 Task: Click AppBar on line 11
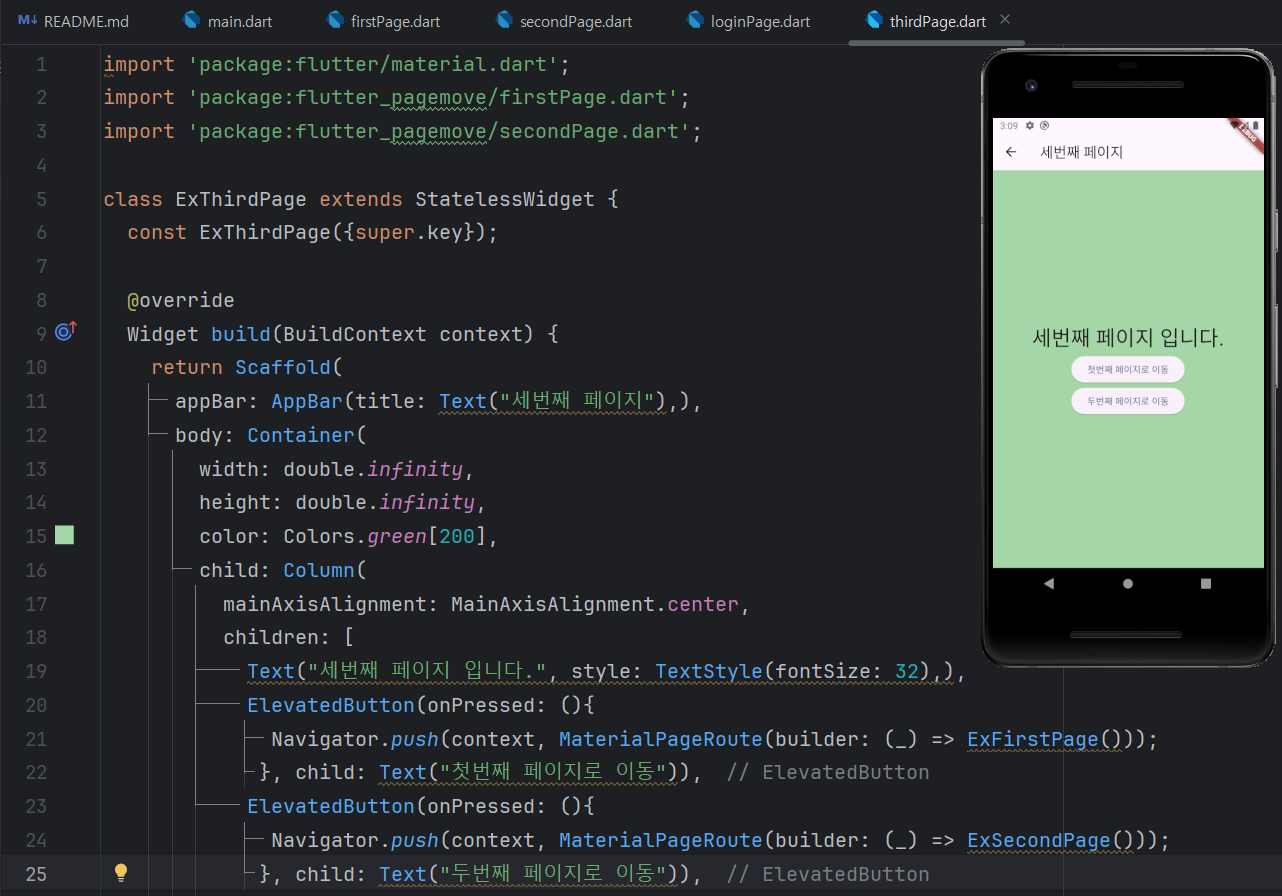tap(307, 401)
